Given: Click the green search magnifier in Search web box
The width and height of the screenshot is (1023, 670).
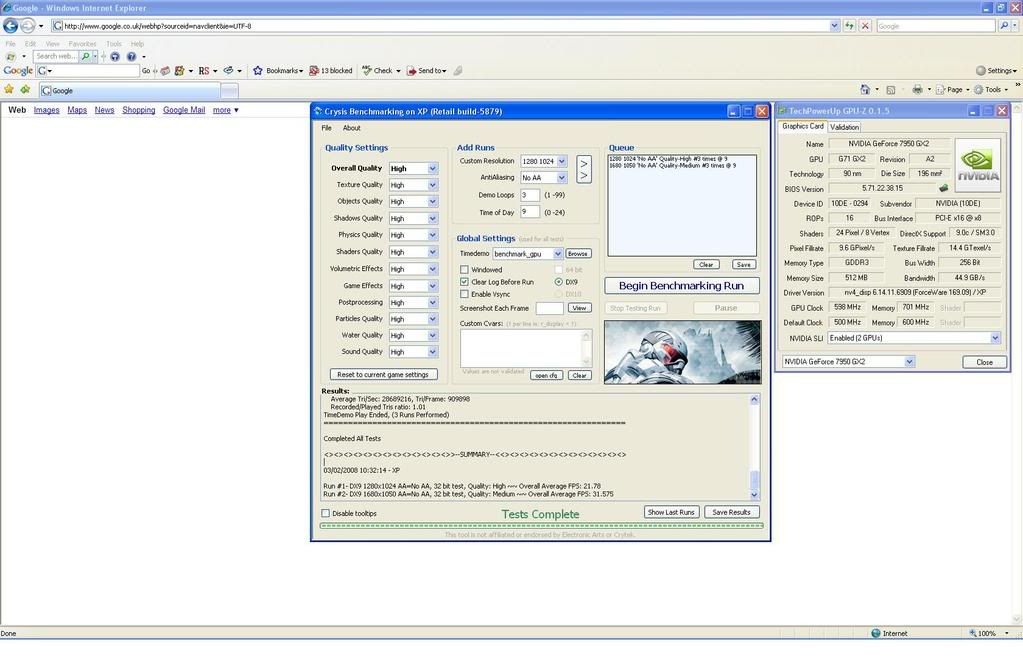Looking at the screenshot, I should point(85,57).
